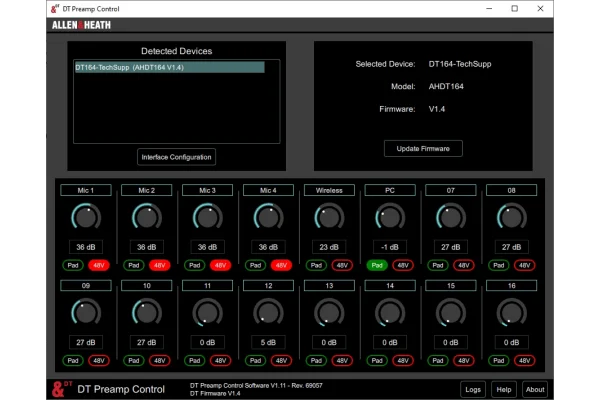Enable Pad on Wireless channel
Viewport: 600px width, 400px height.
(316, 265)
